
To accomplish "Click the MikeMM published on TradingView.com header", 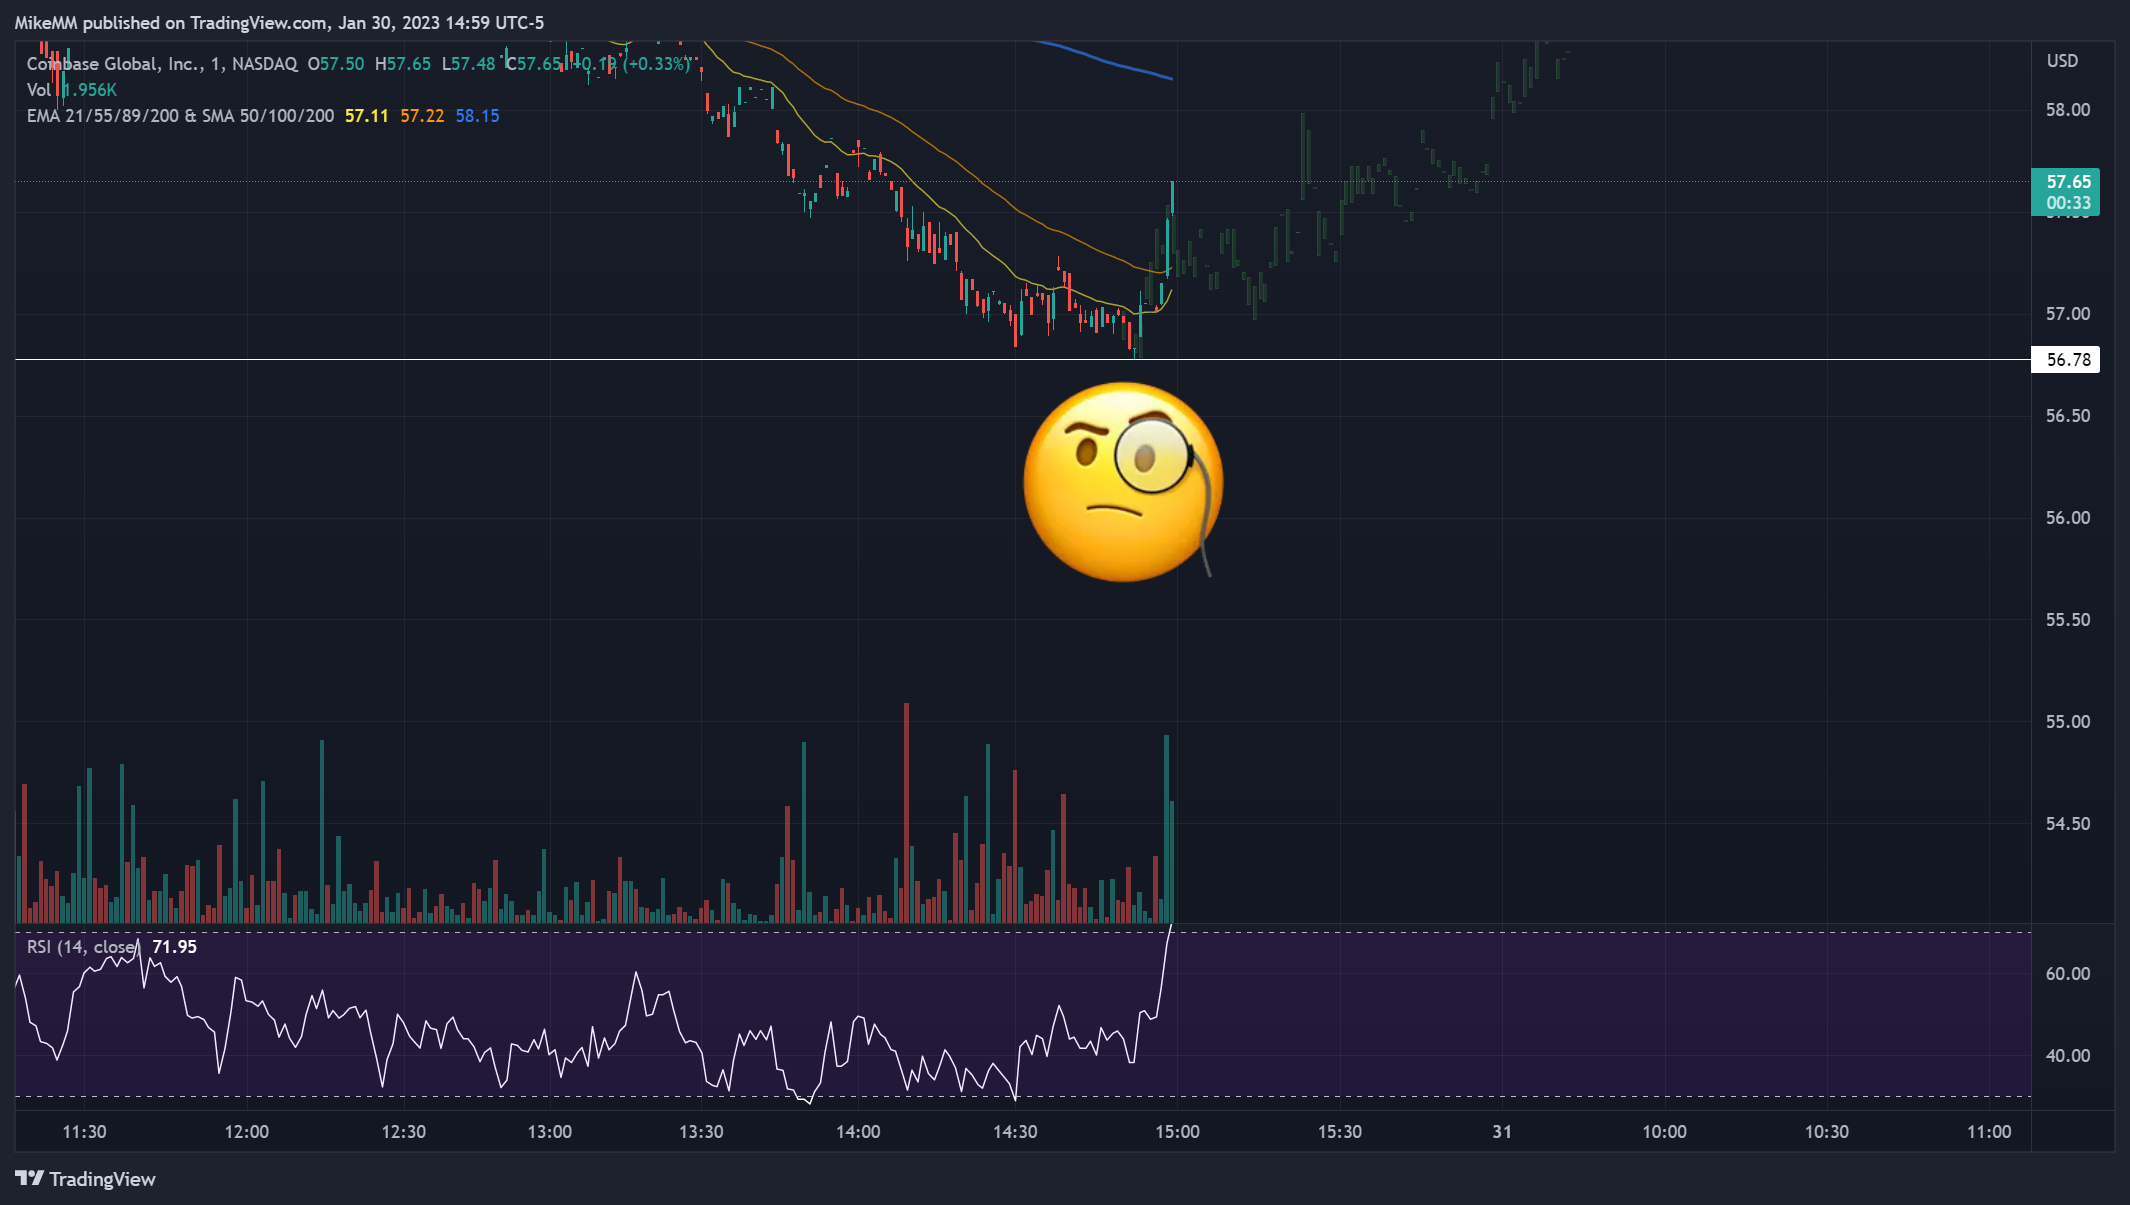I will click(280, 23).
